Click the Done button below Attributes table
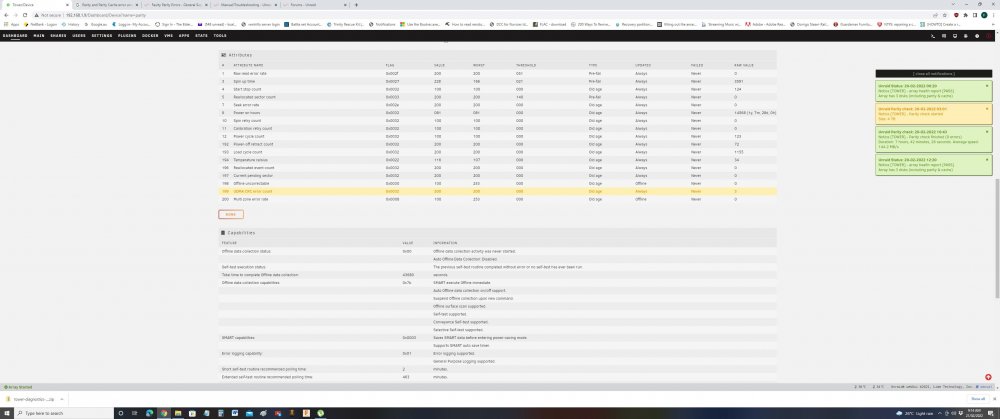 231,214
